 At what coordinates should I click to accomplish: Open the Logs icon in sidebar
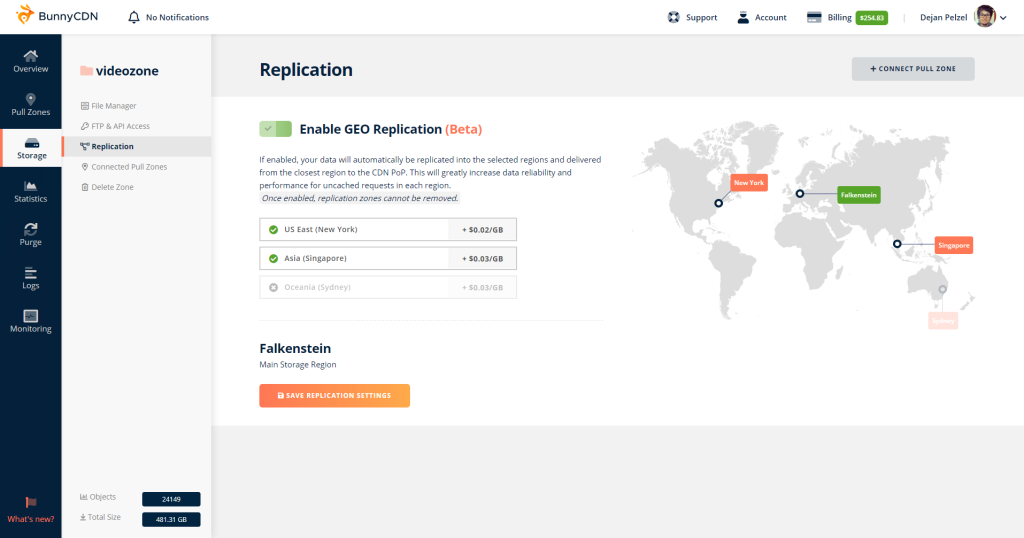(30, 272)
